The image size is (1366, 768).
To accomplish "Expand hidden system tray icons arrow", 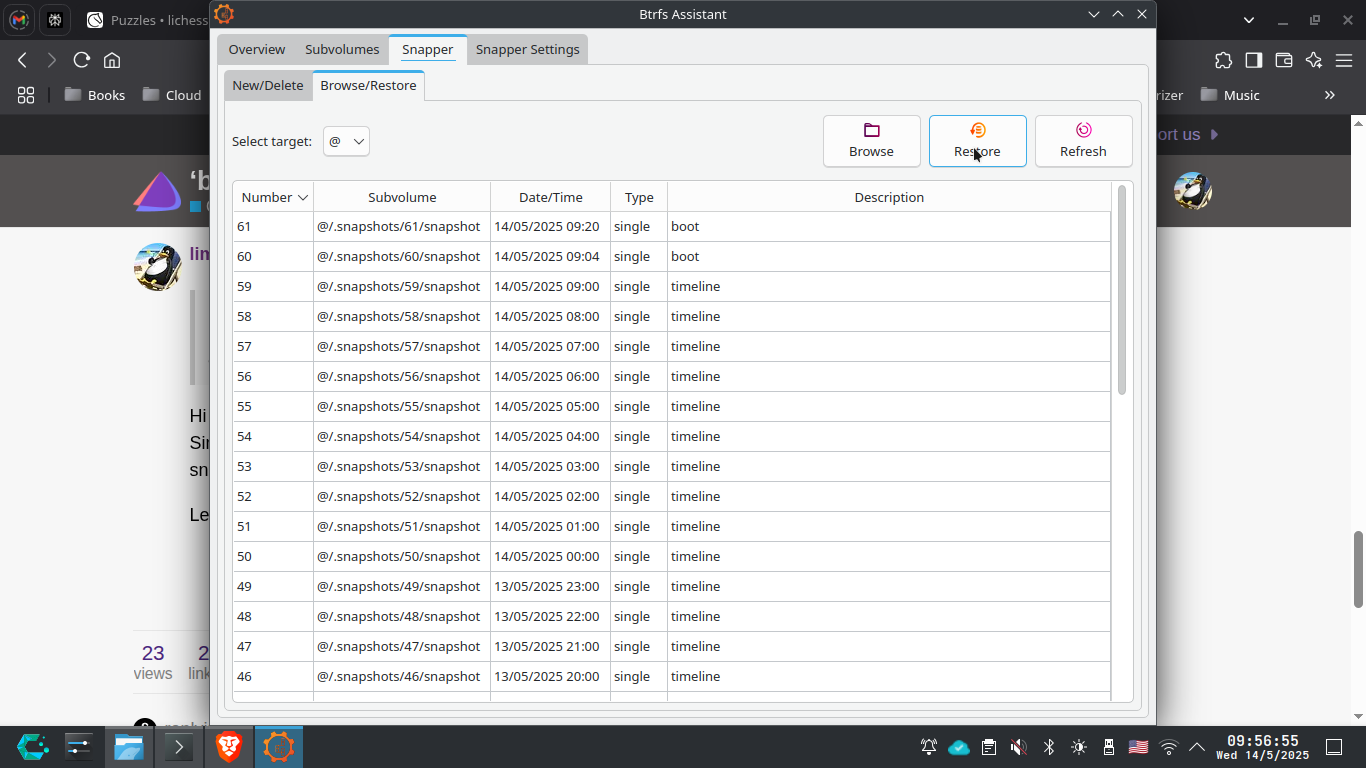I will 1196,747.
